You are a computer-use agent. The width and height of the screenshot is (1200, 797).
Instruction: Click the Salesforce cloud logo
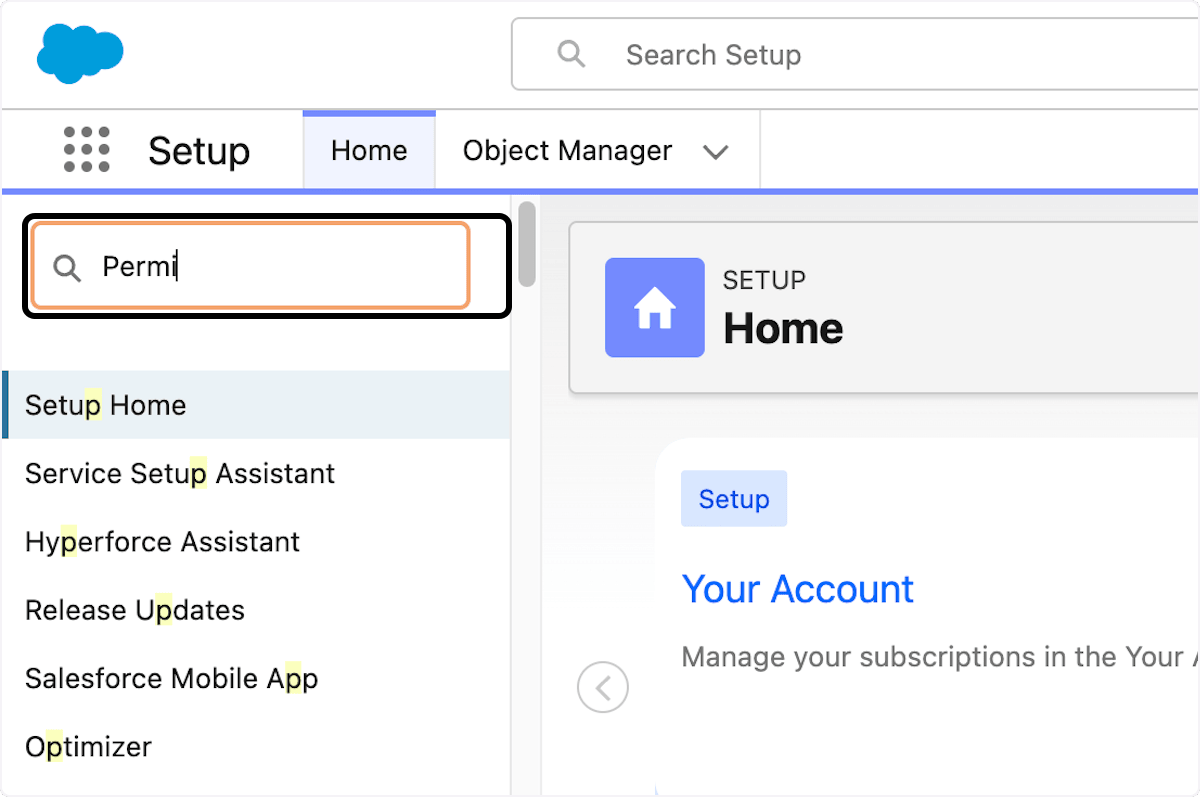pos(80,54)
